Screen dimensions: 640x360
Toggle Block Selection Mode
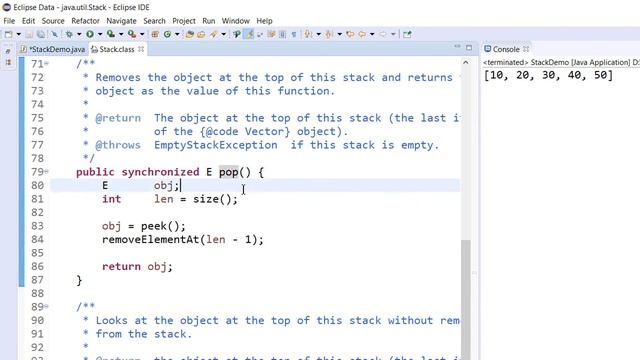(x=282, y=34)
